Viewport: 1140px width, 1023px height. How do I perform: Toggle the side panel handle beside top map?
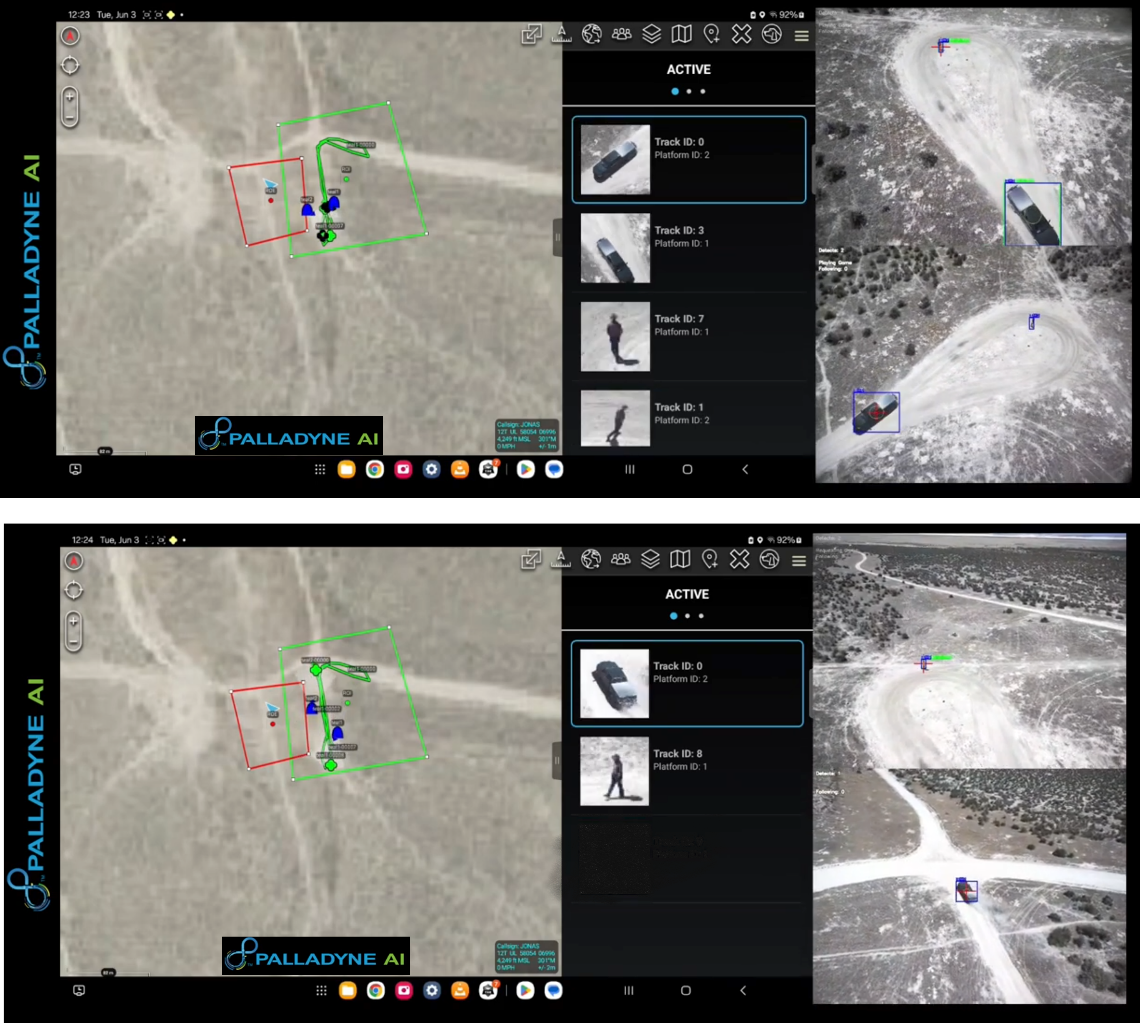pos(557,237)
